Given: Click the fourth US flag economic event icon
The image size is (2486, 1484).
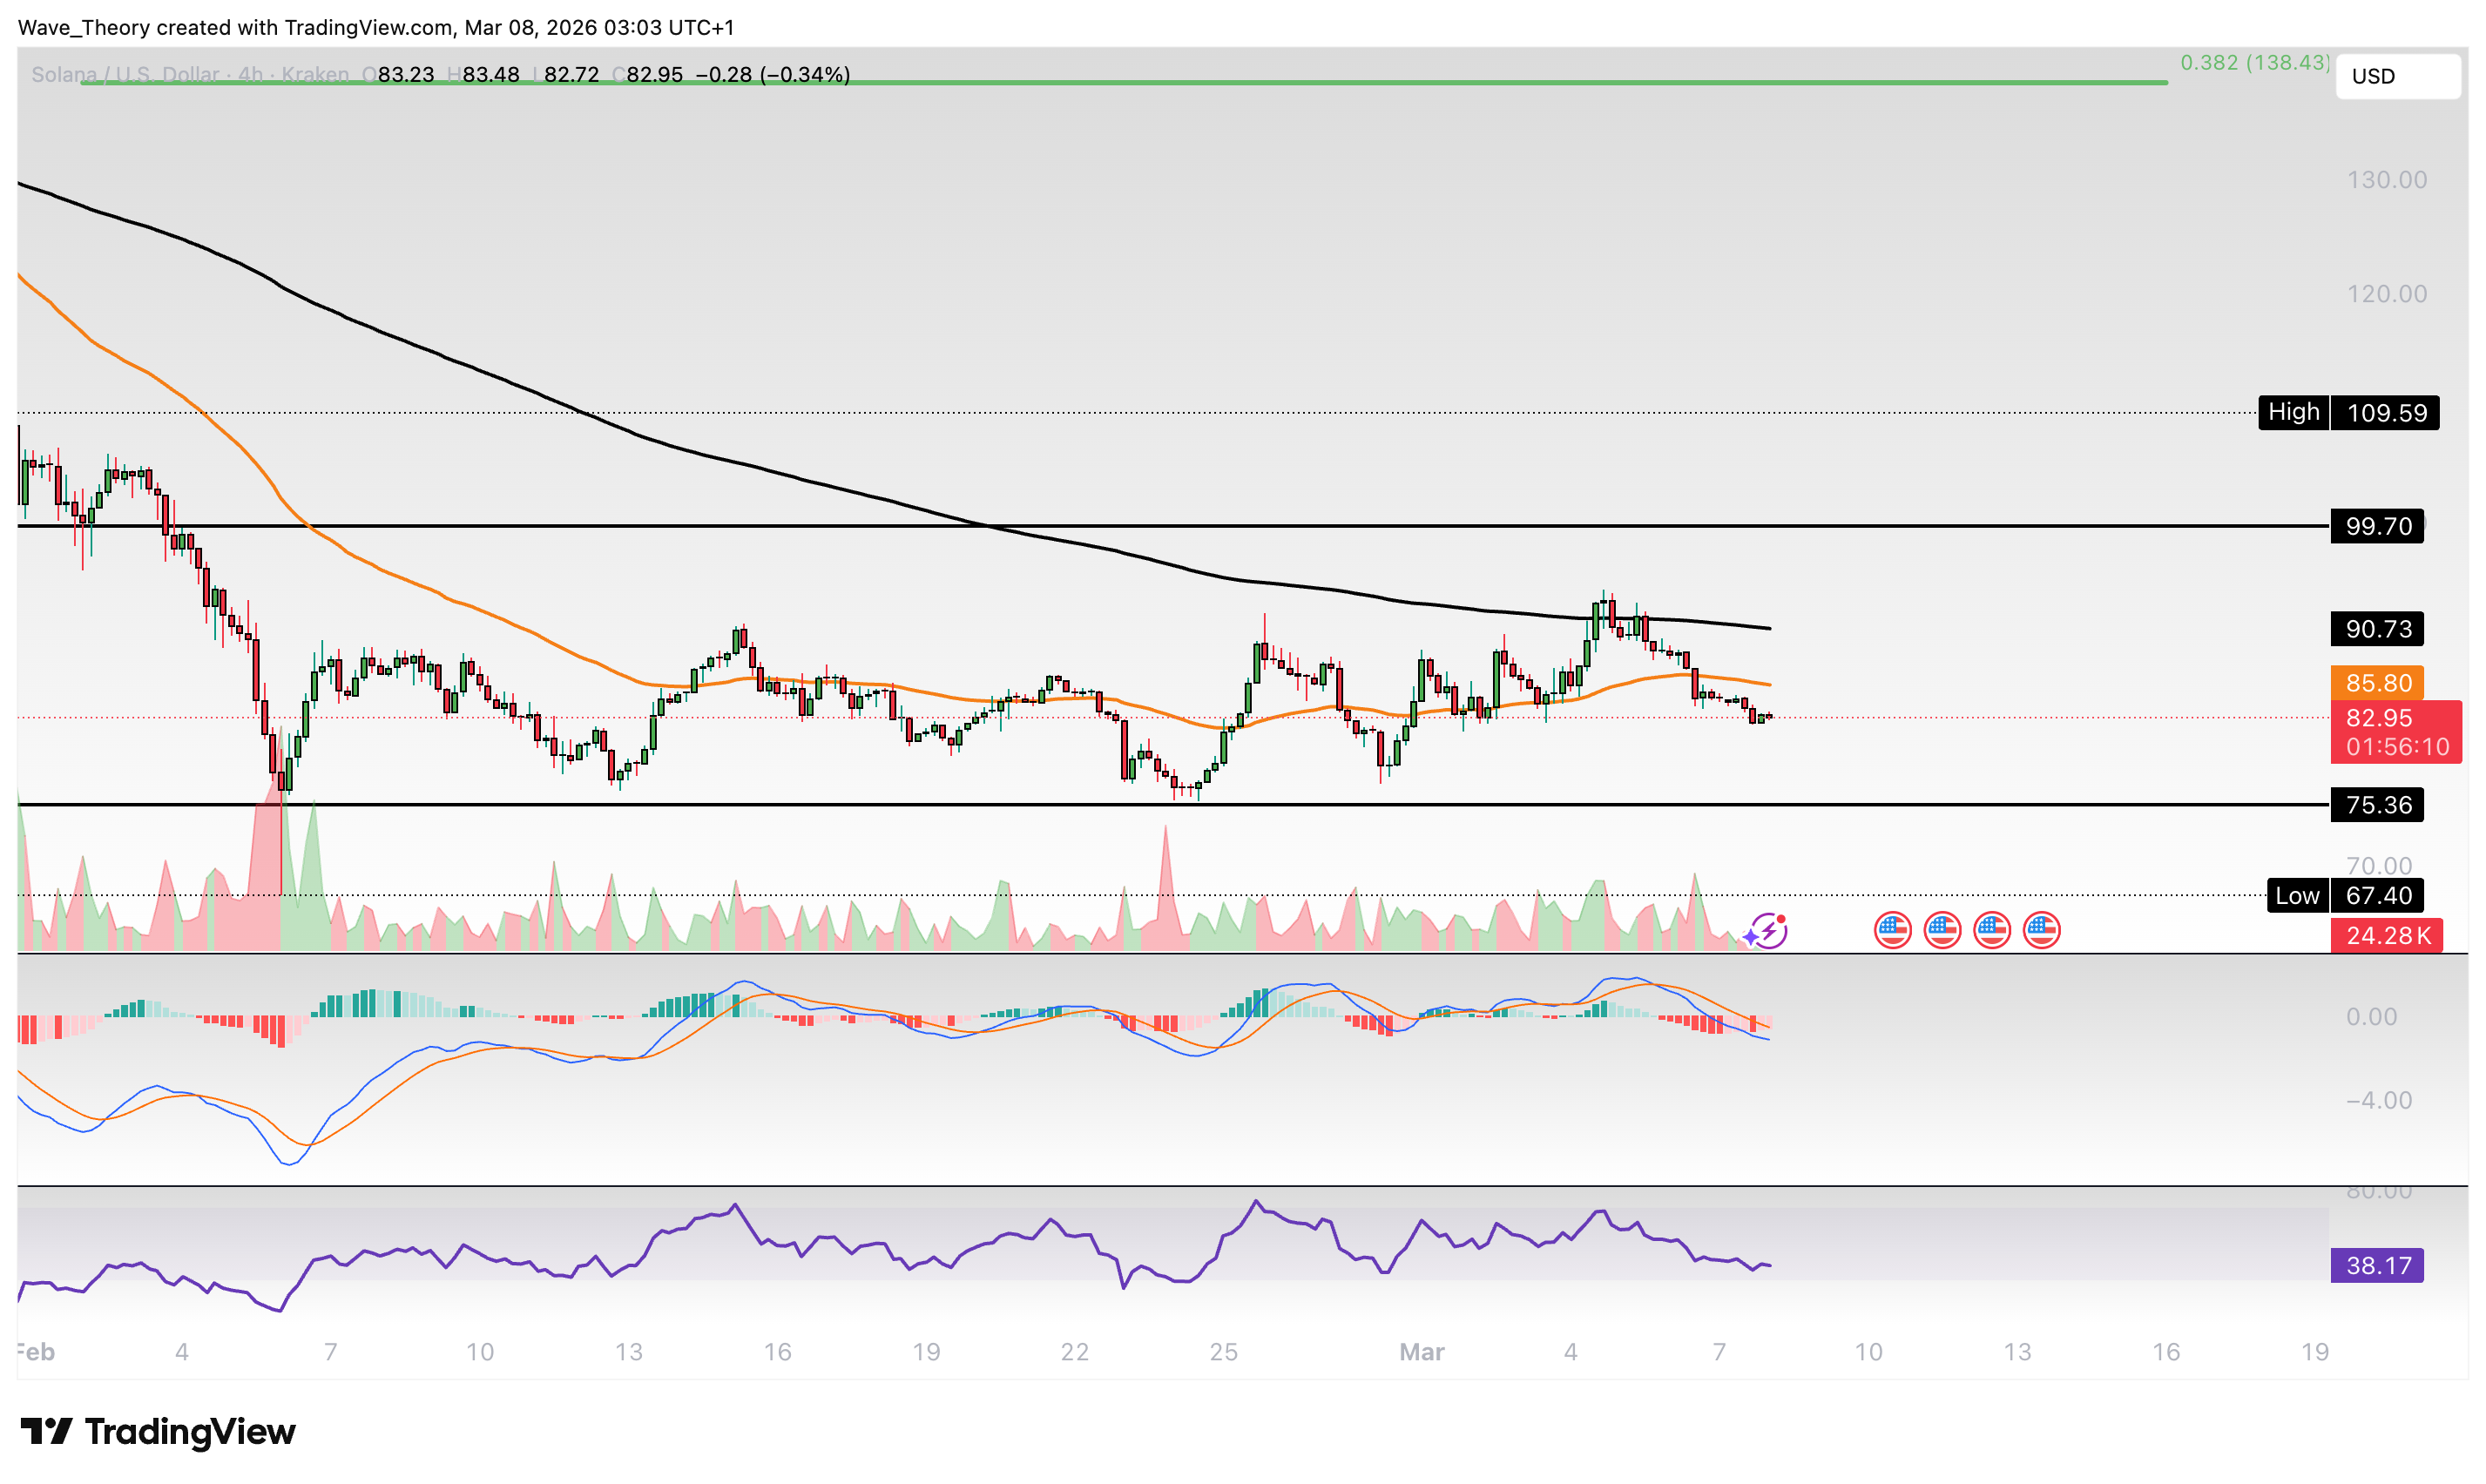Looking at the screenshot, I should (2041, 930).
